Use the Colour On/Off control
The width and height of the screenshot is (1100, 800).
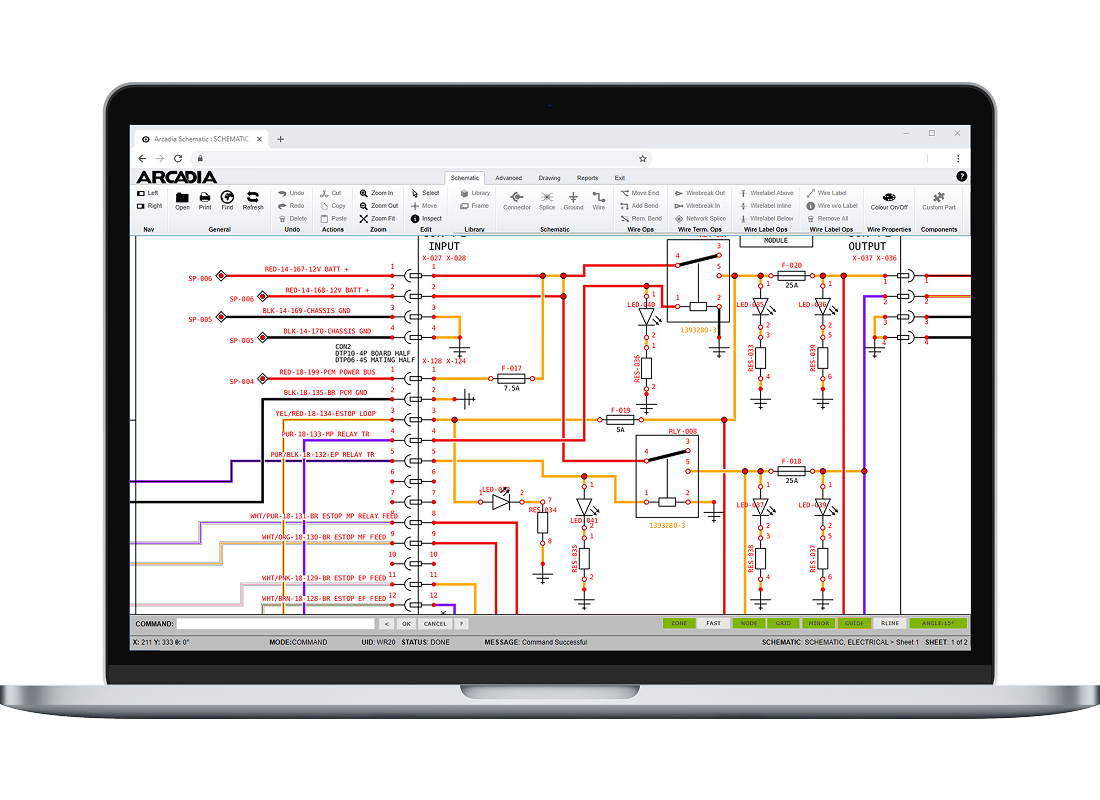point(889,200)
